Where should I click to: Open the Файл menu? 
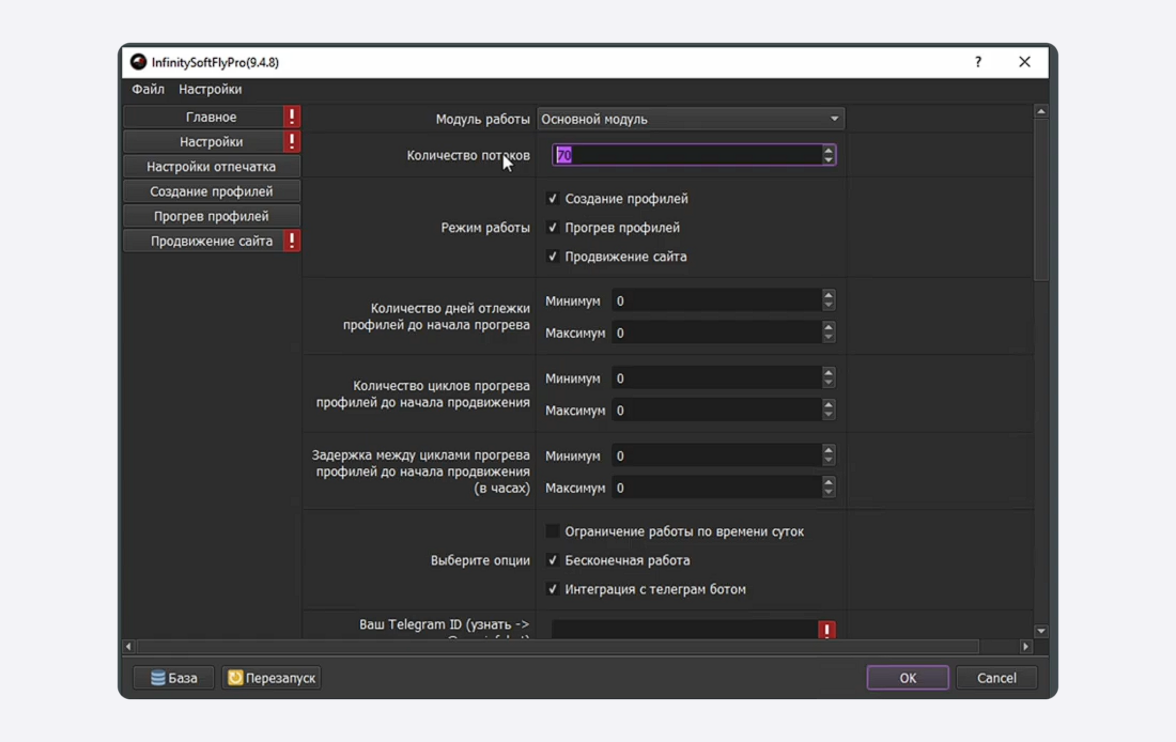pyautogui.click(x=148, y=89)
